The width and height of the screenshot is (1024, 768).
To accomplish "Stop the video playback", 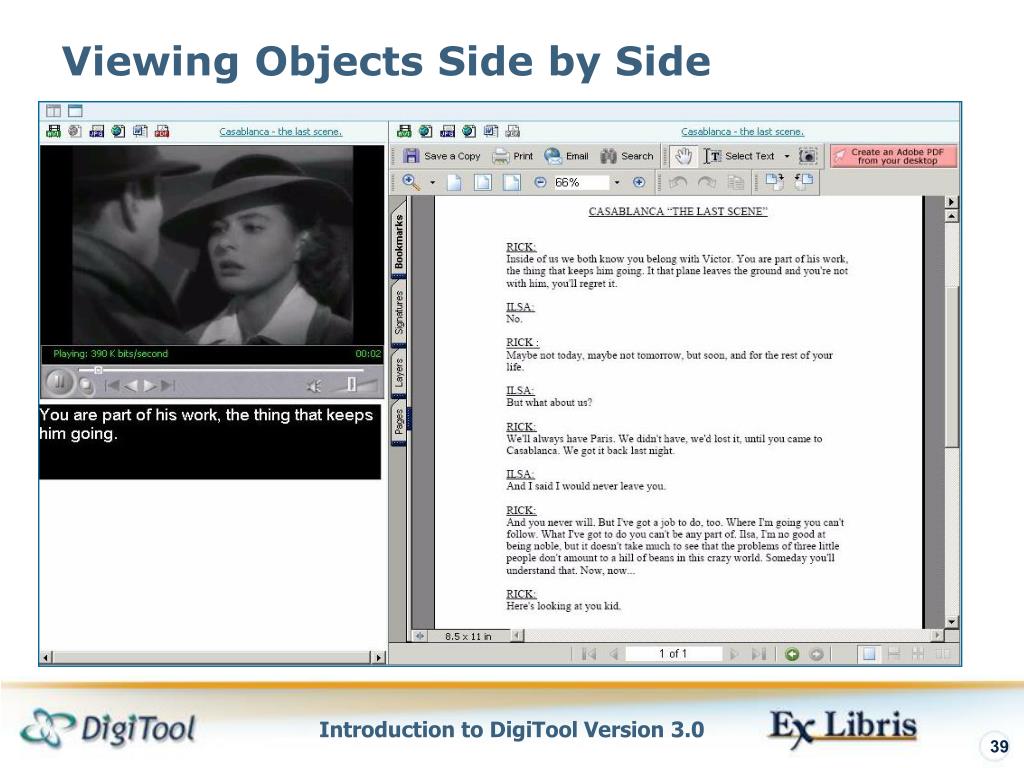I will (86, 386).
